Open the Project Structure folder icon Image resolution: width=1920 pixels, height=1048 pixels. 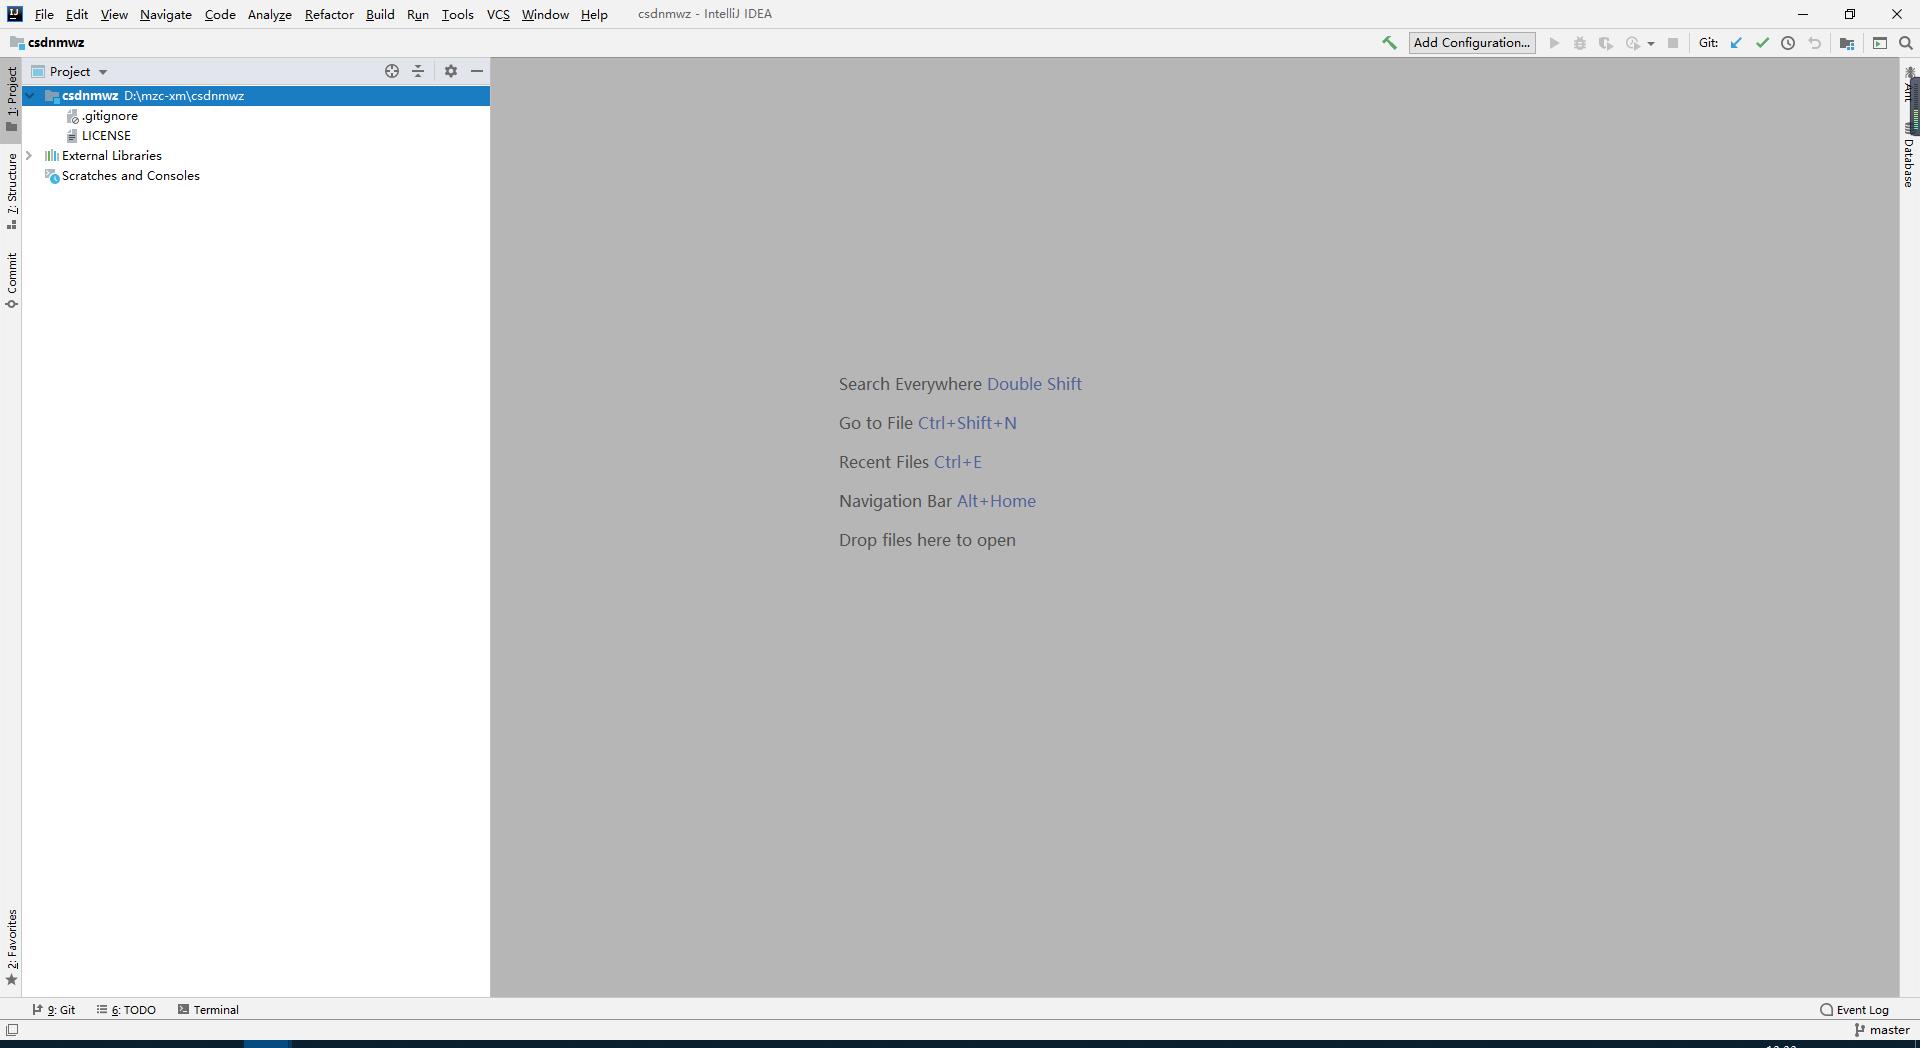tap(1847, 43)
